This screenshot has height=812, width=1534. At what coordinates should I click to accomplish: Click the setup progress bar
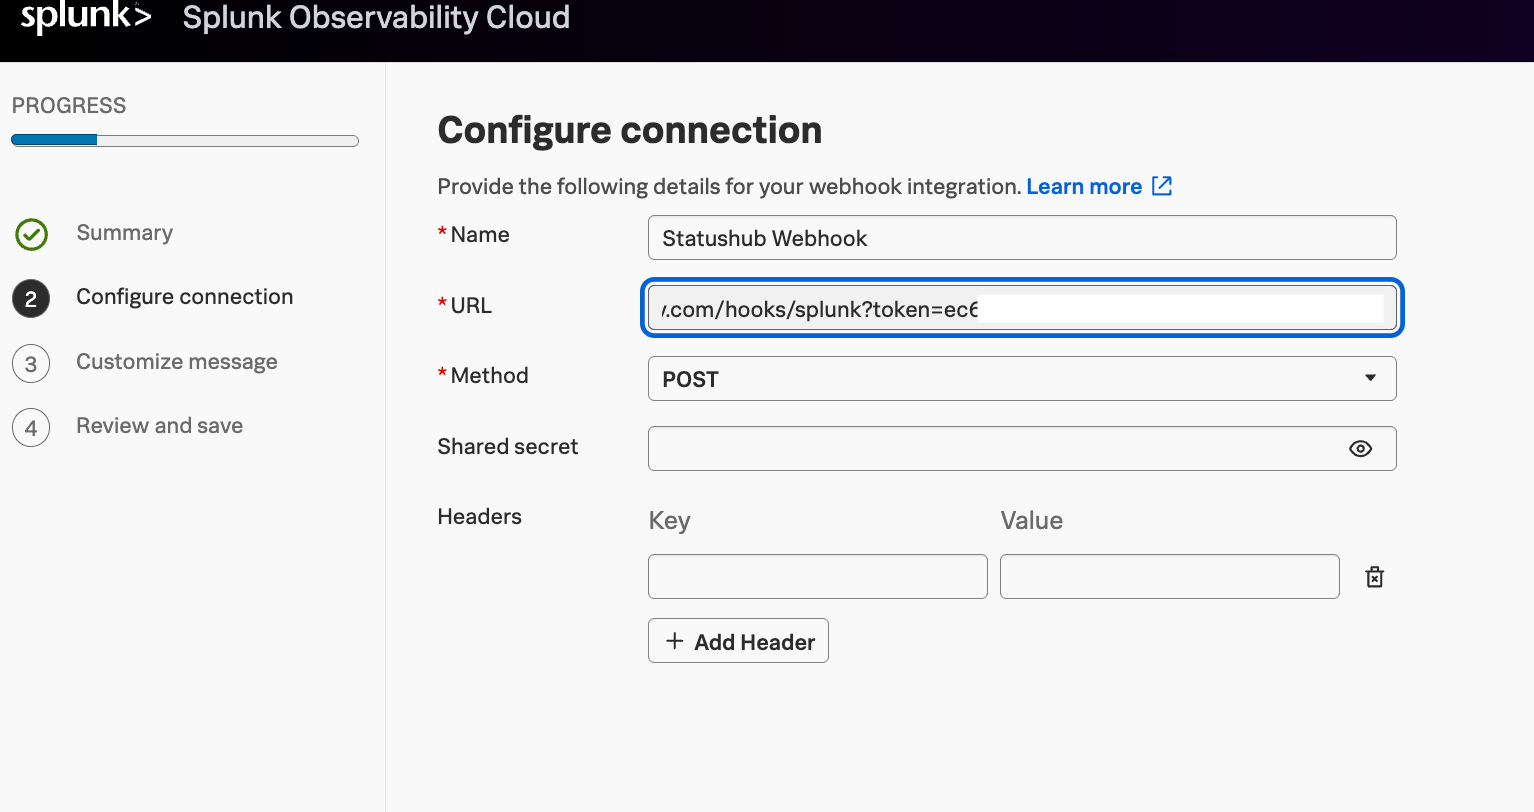click(185, 141)
